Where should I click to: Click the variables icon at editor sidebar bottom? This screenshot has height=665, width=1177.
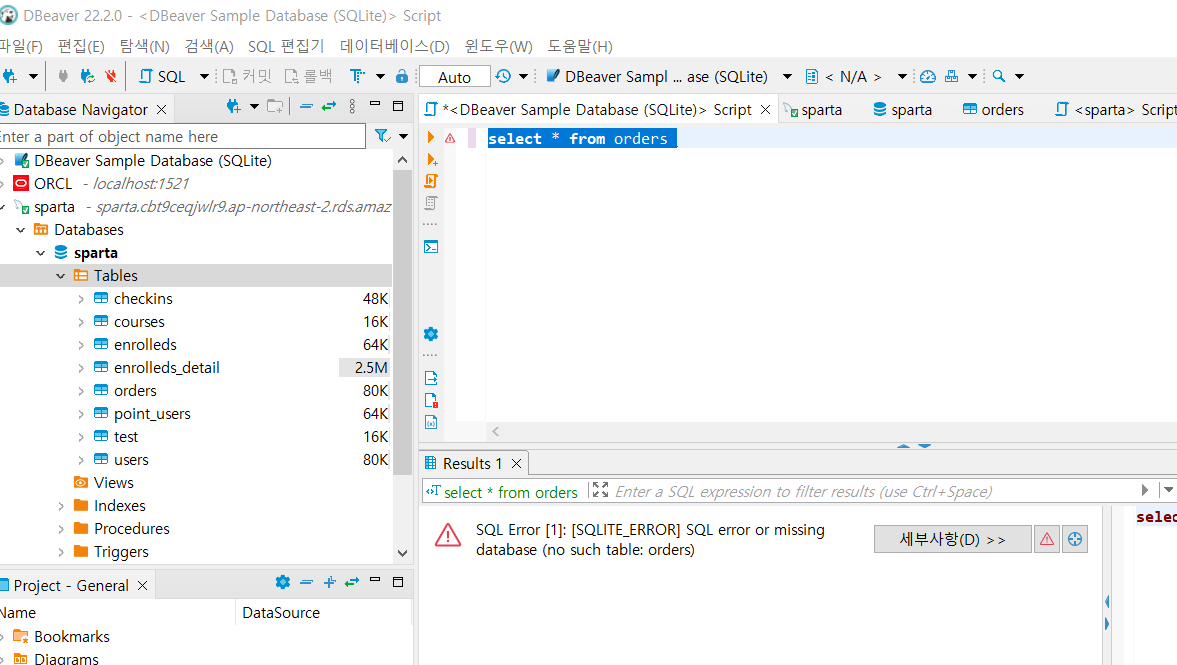coord(431,423)
